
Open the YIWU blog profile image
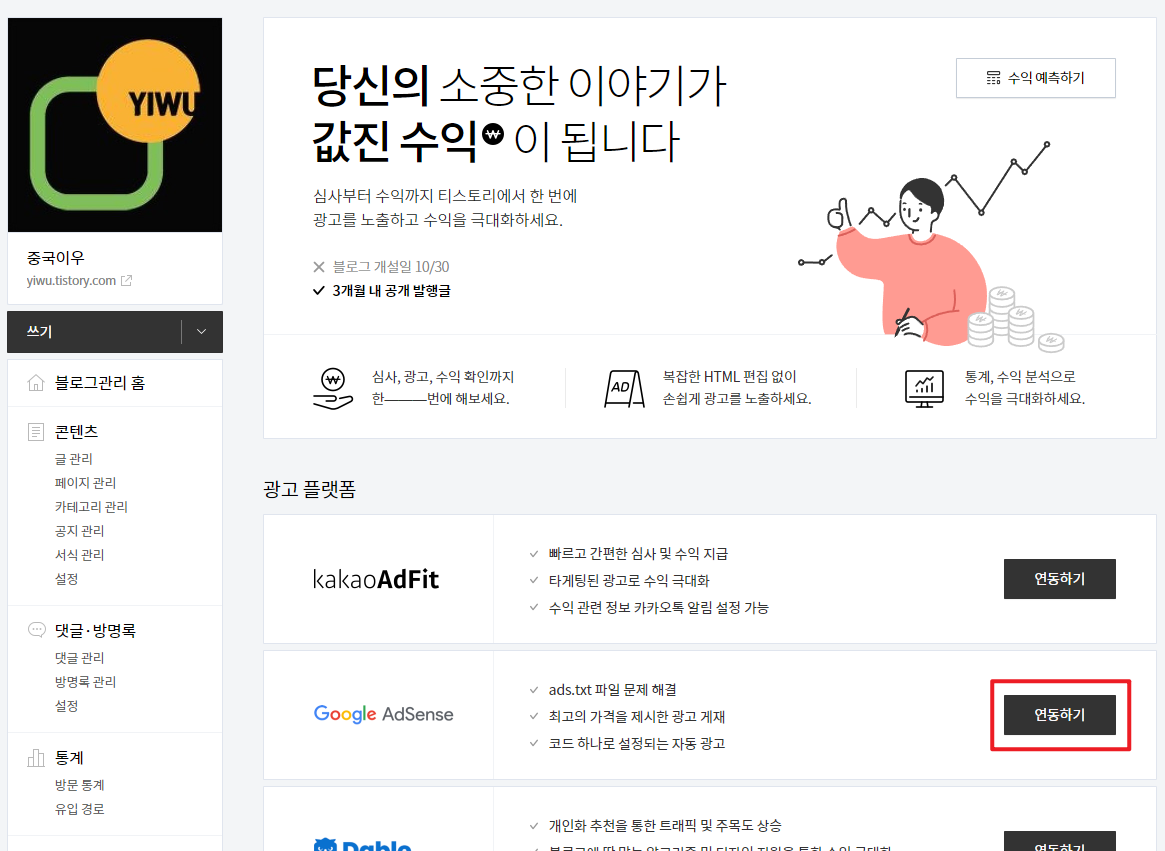[x=114, y=125]
